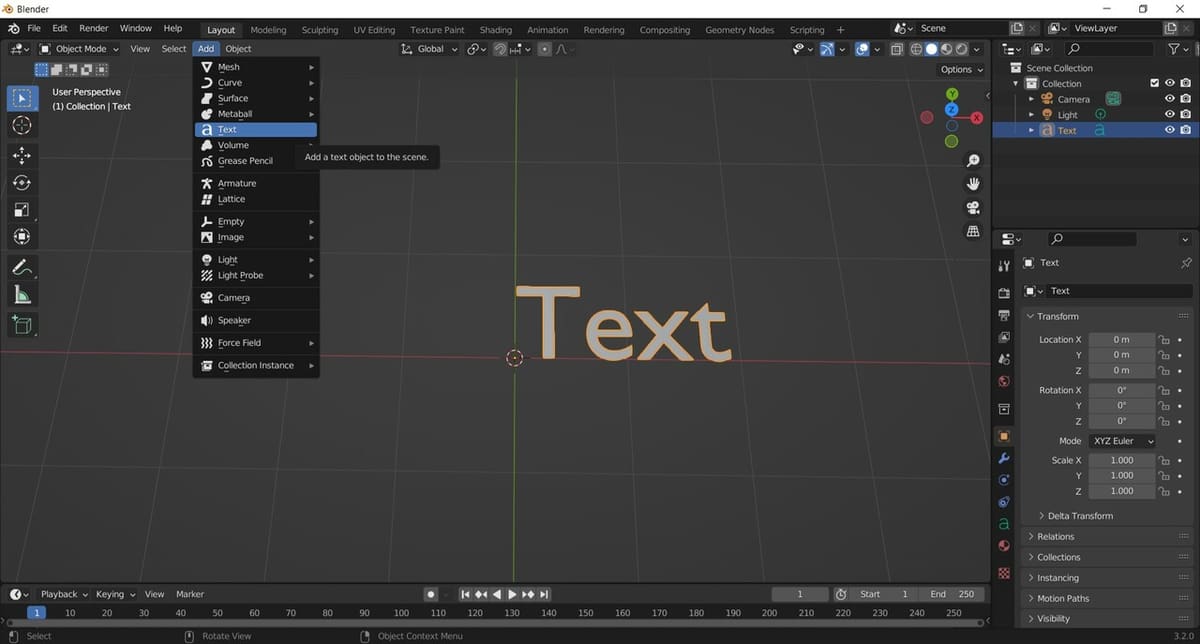Expand the Camera item in outliner
The image size is (1200, 644).
click(1031, 99)
